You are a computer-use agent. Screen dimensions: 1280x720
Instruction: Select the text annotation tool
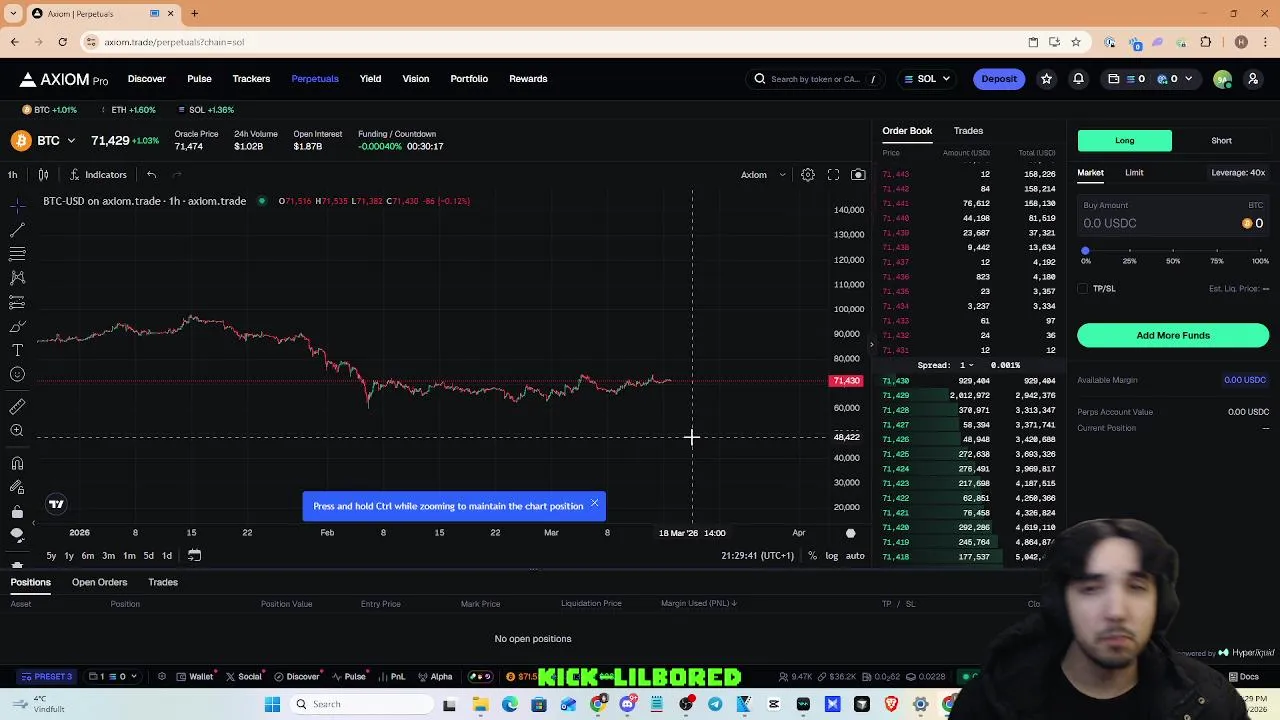click(17, 350)
